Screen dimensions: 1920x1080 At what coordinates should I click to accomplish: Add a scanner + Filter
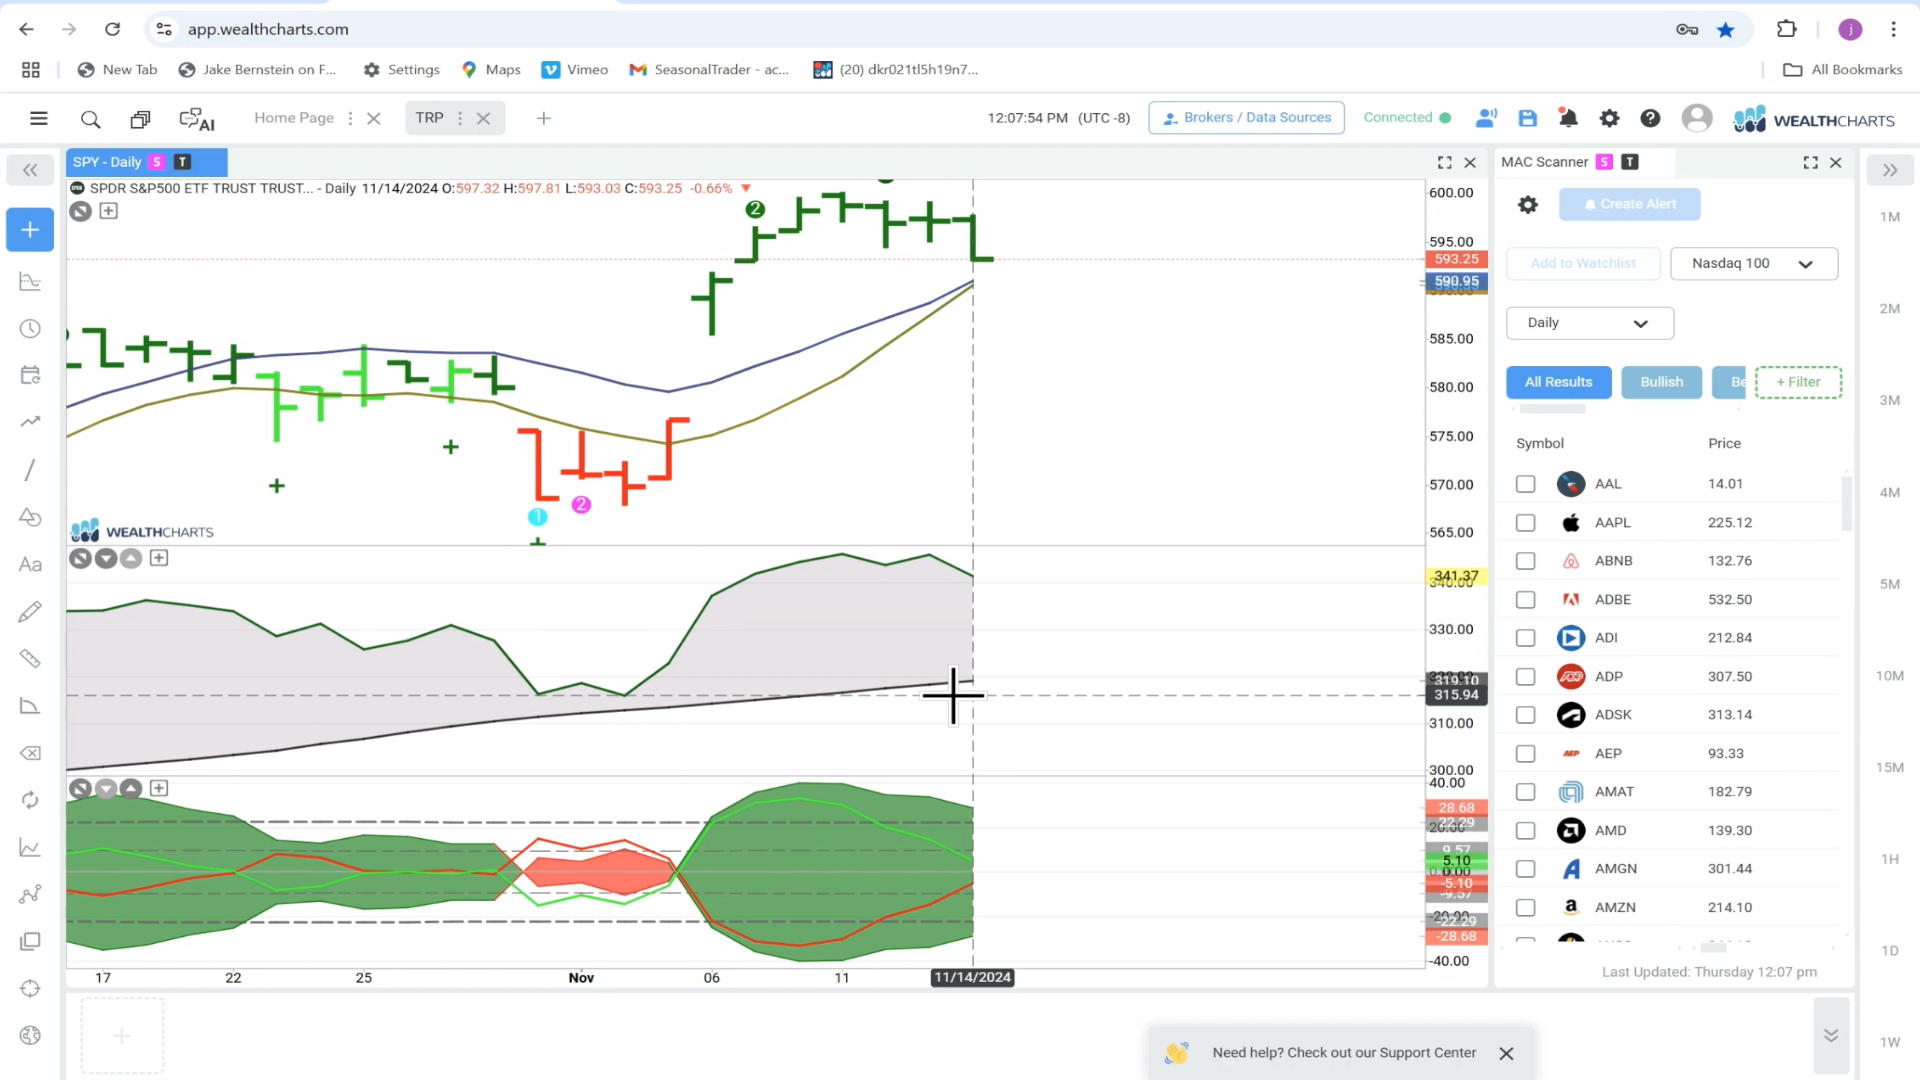pos(1798,382)
